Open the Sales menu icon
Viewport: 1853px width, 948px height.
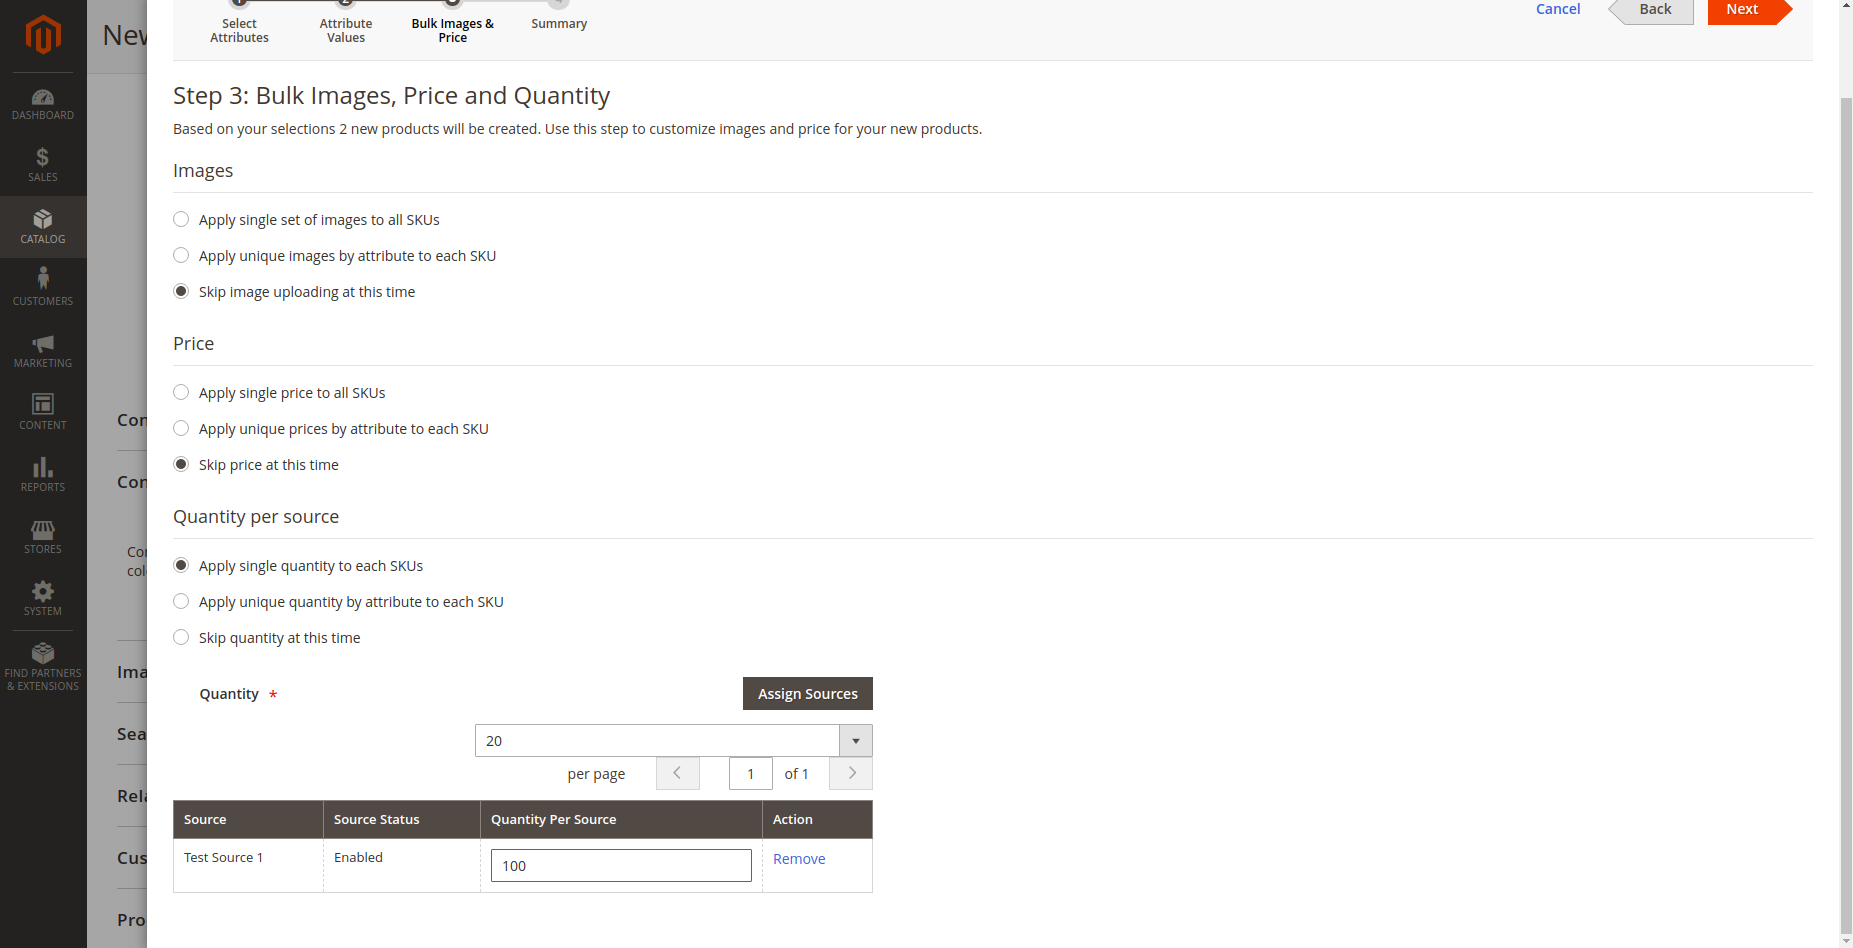tap(42, 164)
